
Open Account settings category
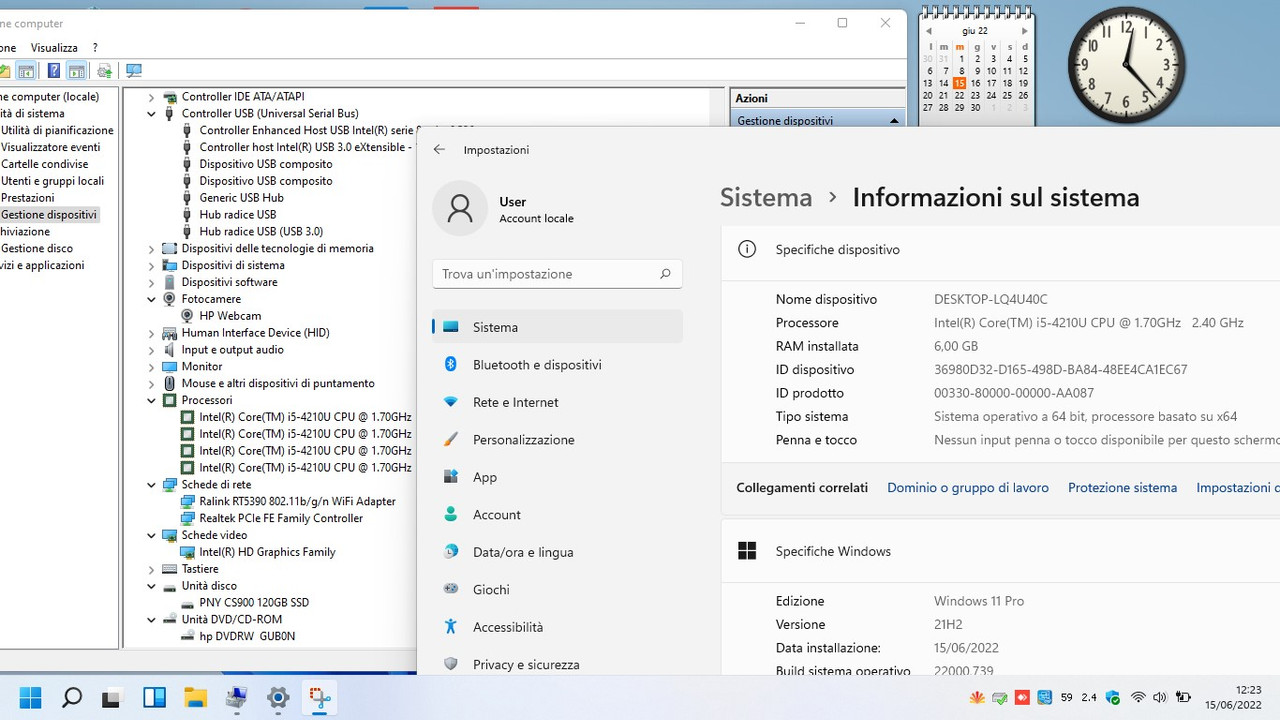pyautogui.click(x=557, y=515)
